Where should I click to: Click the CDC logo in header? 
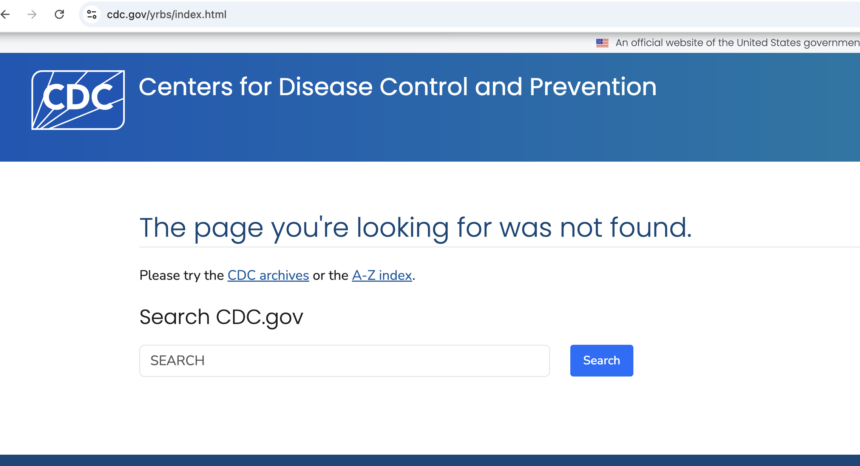pos(78,100)
